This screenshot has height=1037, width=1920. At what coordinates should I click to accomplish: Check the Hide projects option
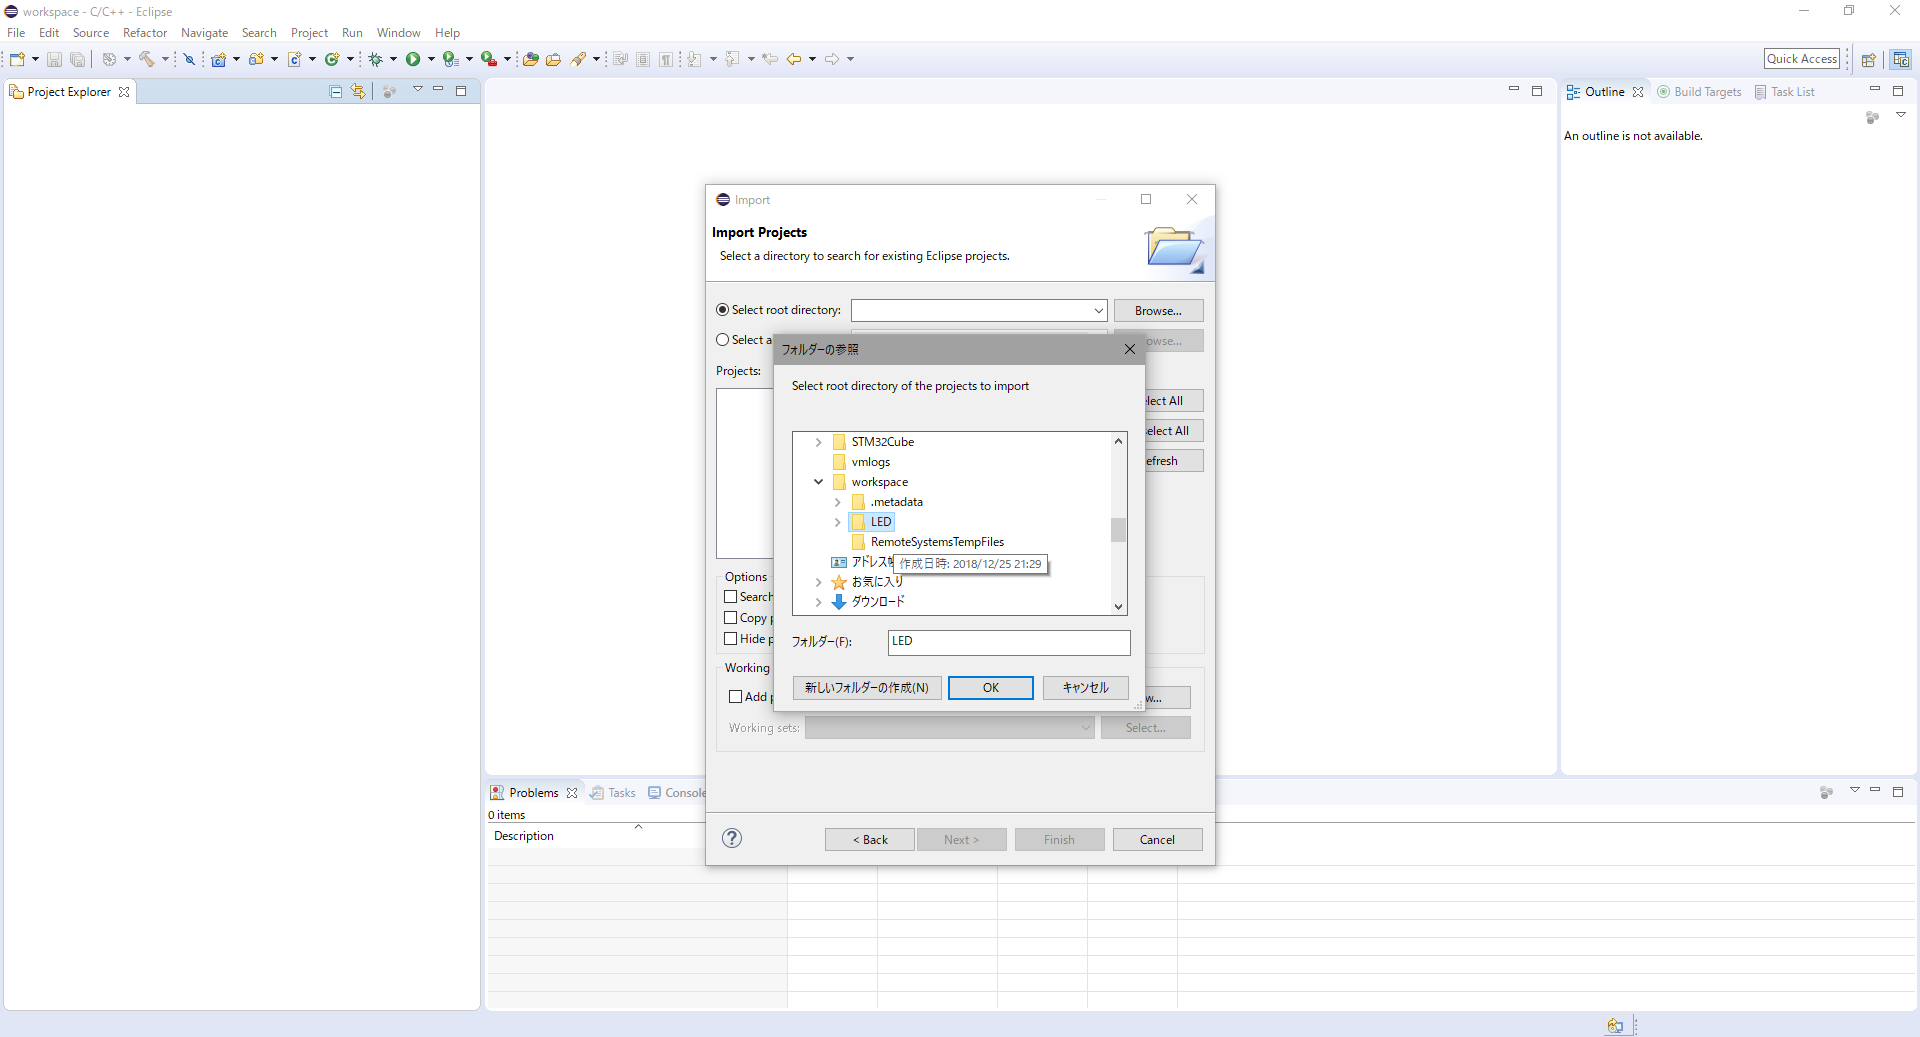pos(731,639)
